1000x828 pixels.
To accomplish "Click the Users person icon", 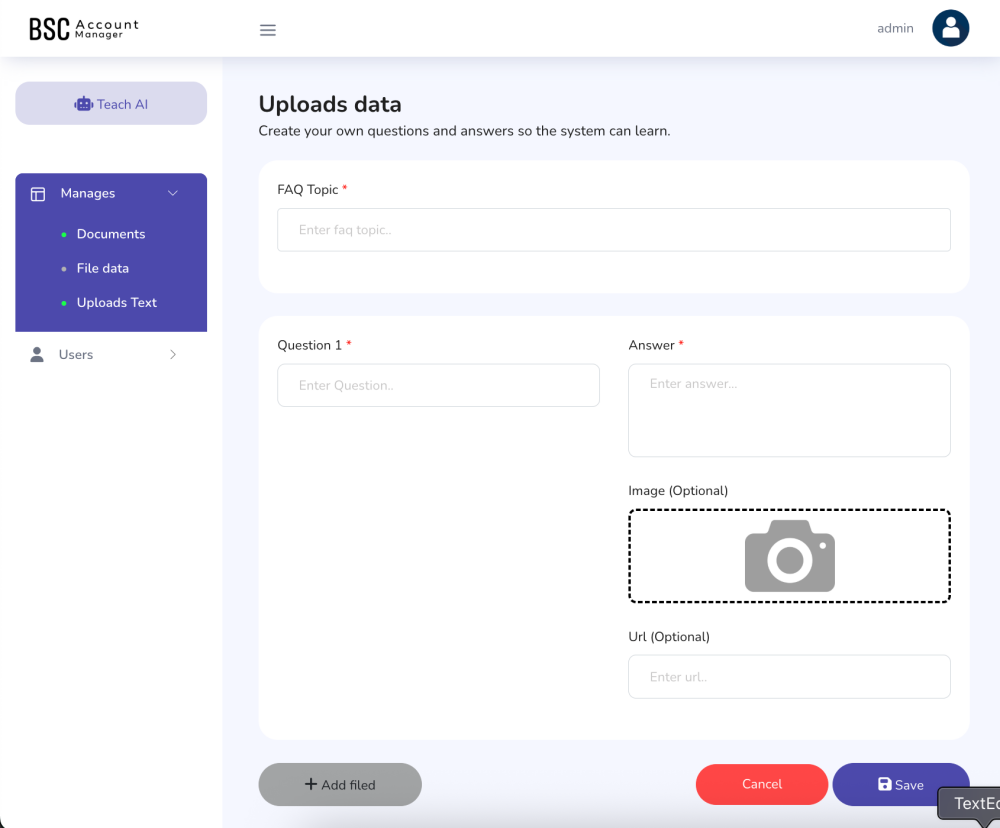I will tap(37, 355).
